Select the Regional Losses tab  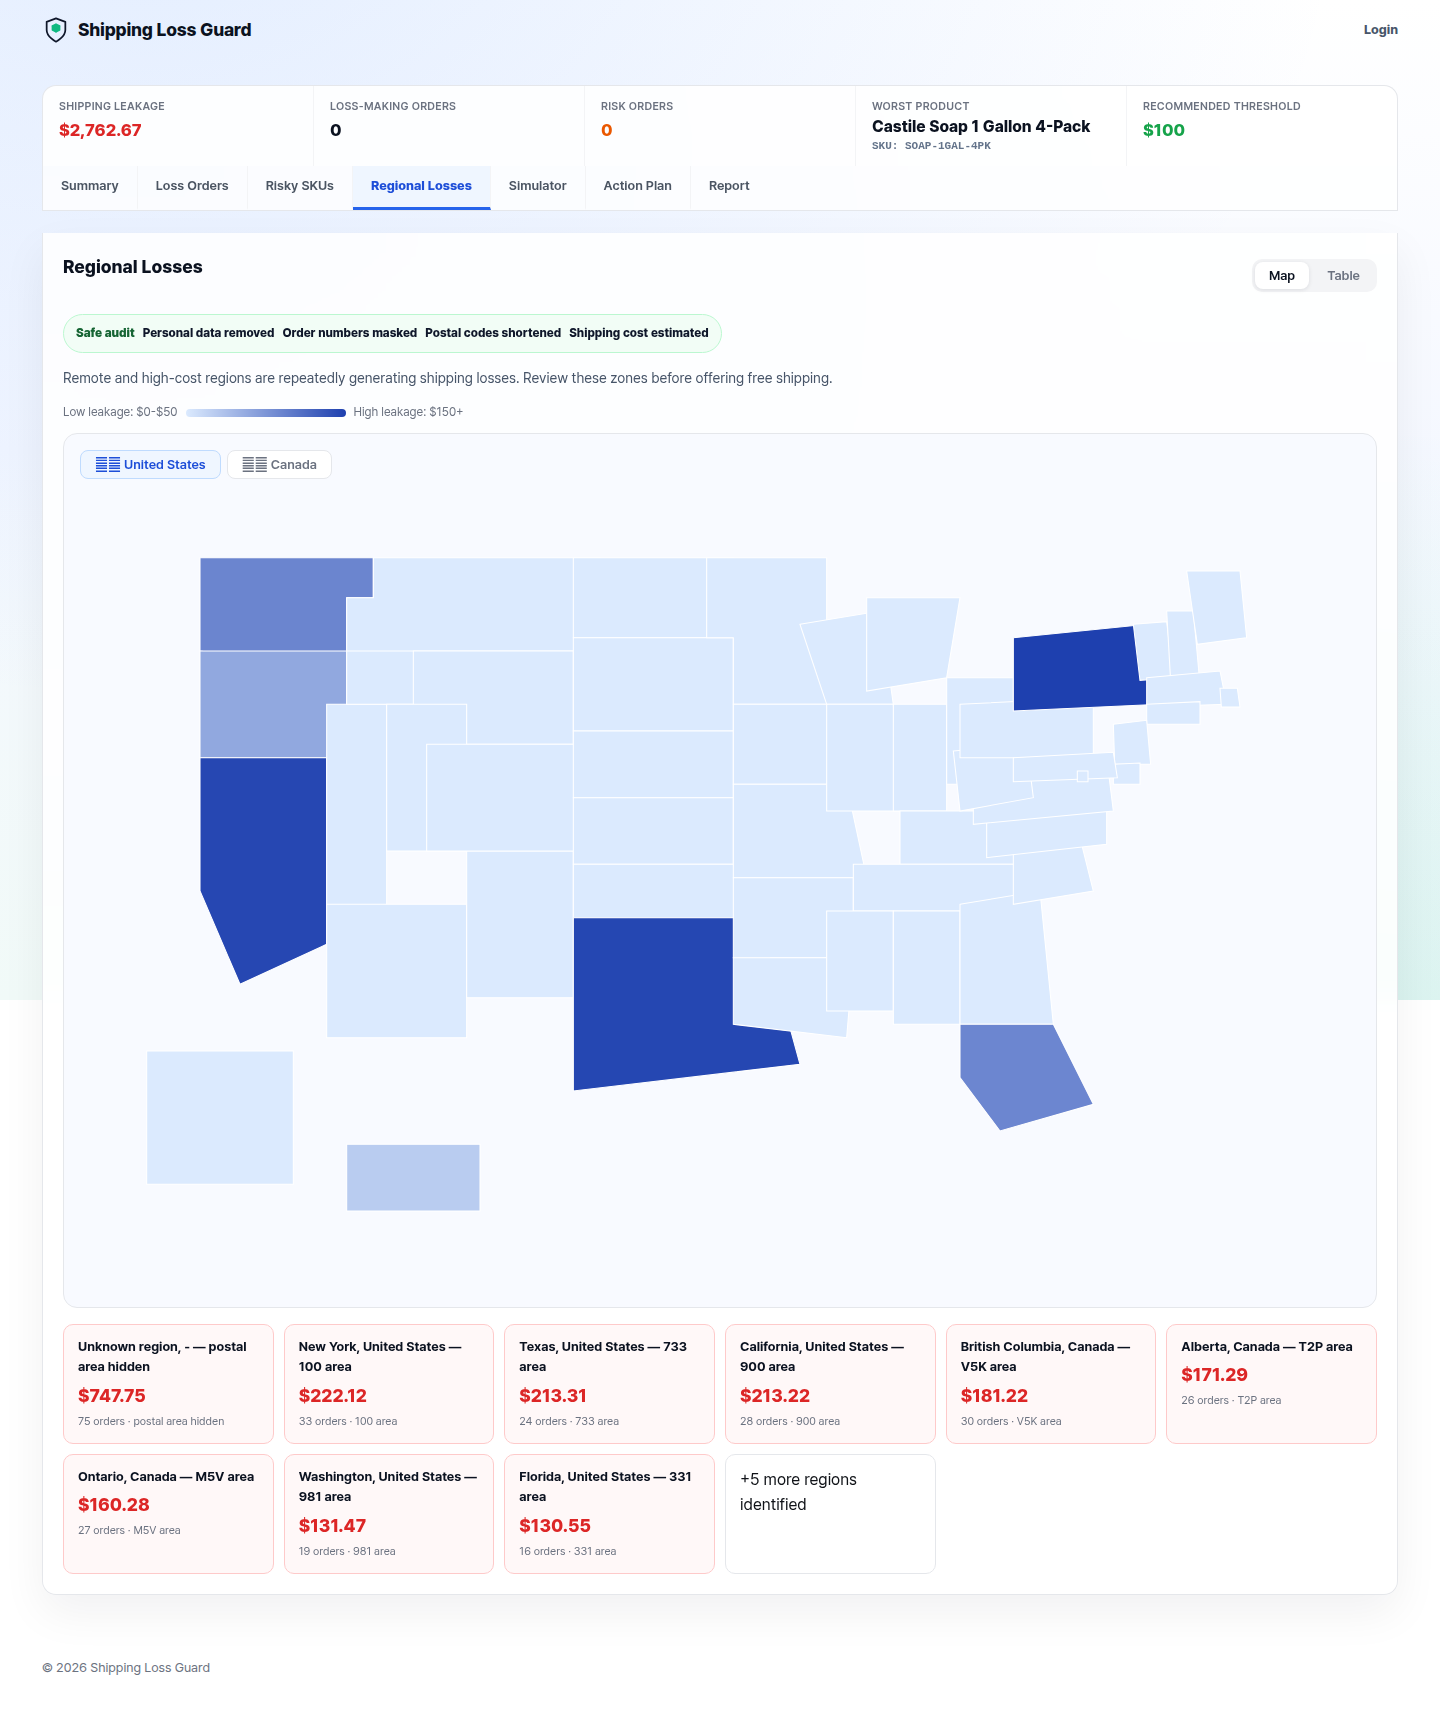421,186
